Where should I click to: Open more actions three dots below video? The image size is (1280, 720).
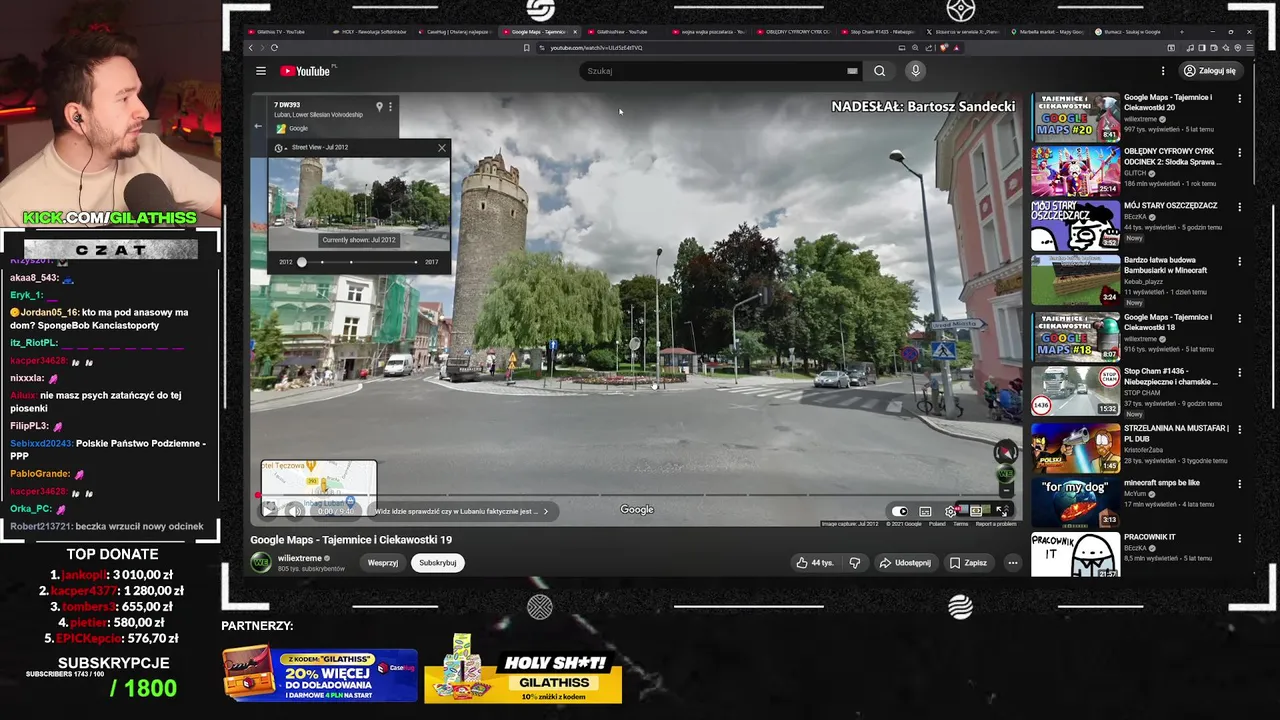(1013, 563)
